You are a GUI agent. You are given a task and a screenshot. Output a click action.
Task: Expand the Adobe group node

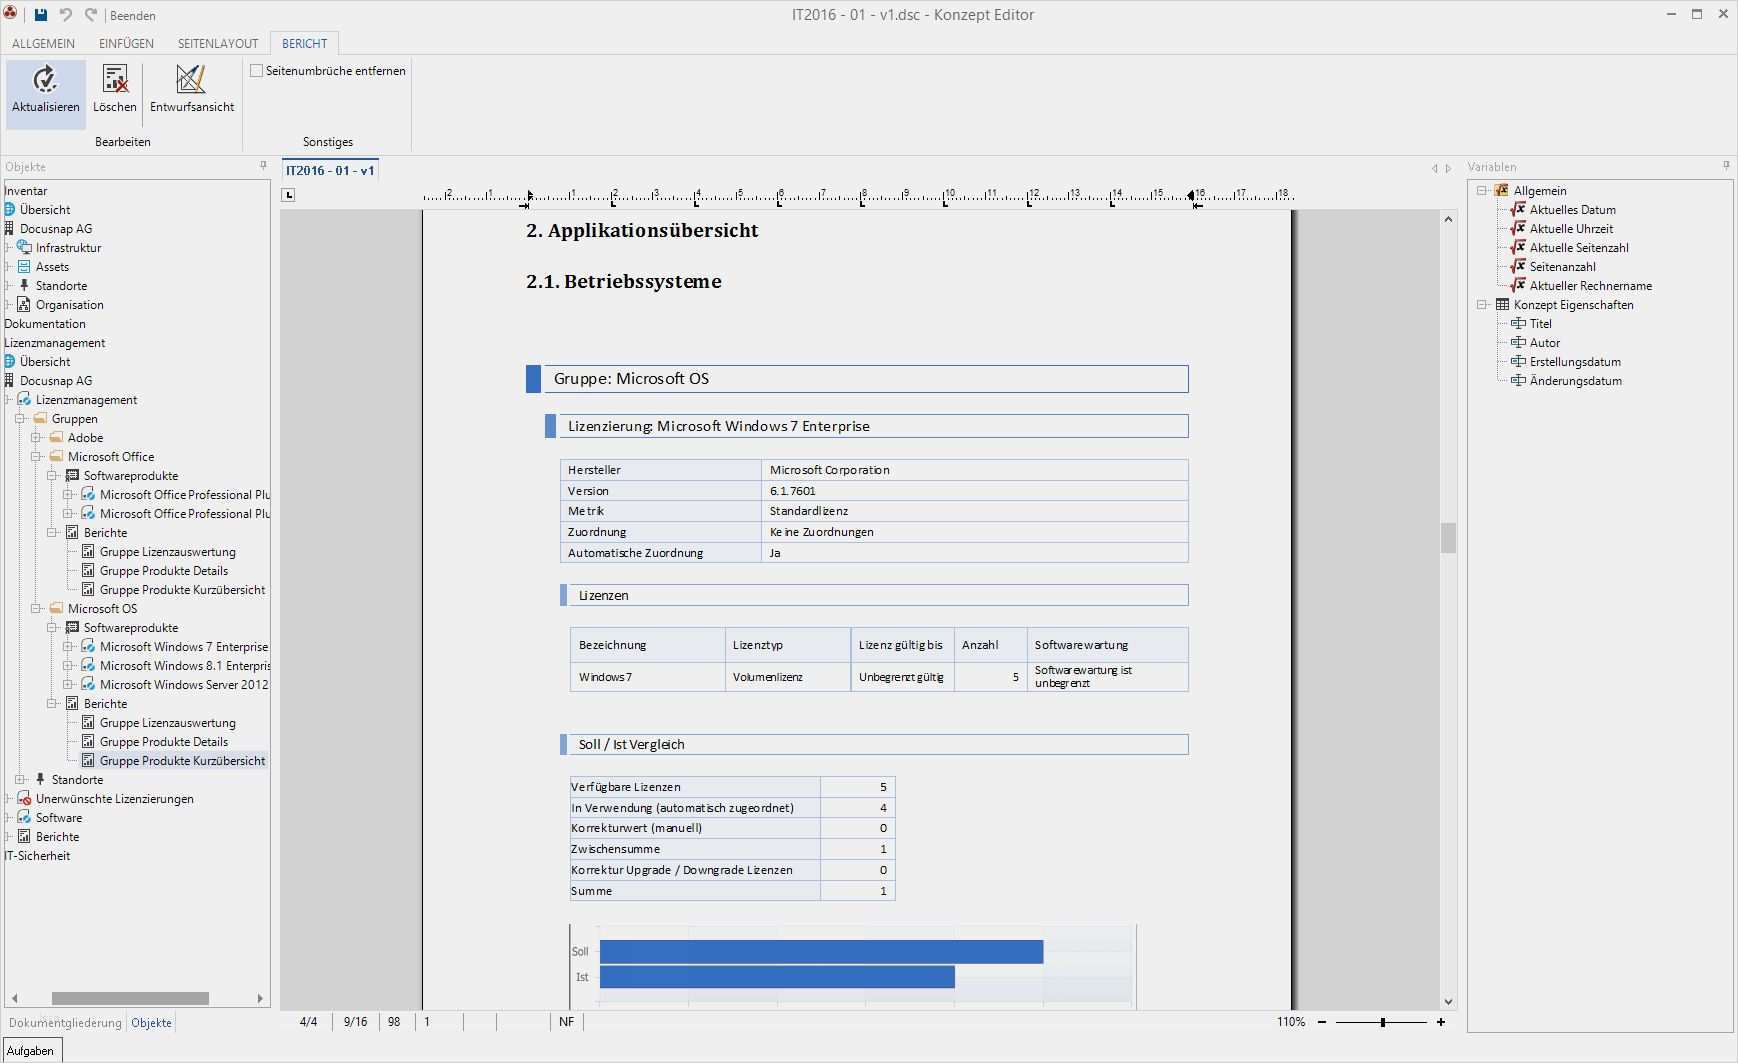point(36,438)
